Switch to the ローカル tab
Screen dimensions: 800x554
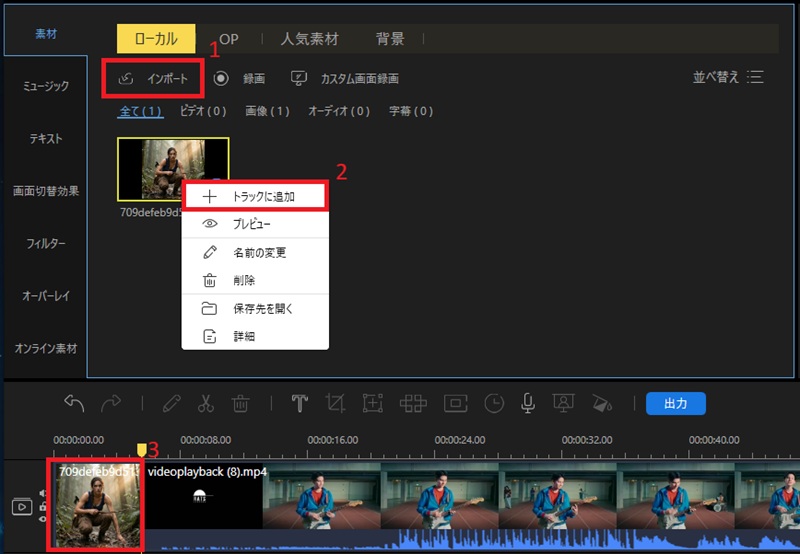point(156,39)
